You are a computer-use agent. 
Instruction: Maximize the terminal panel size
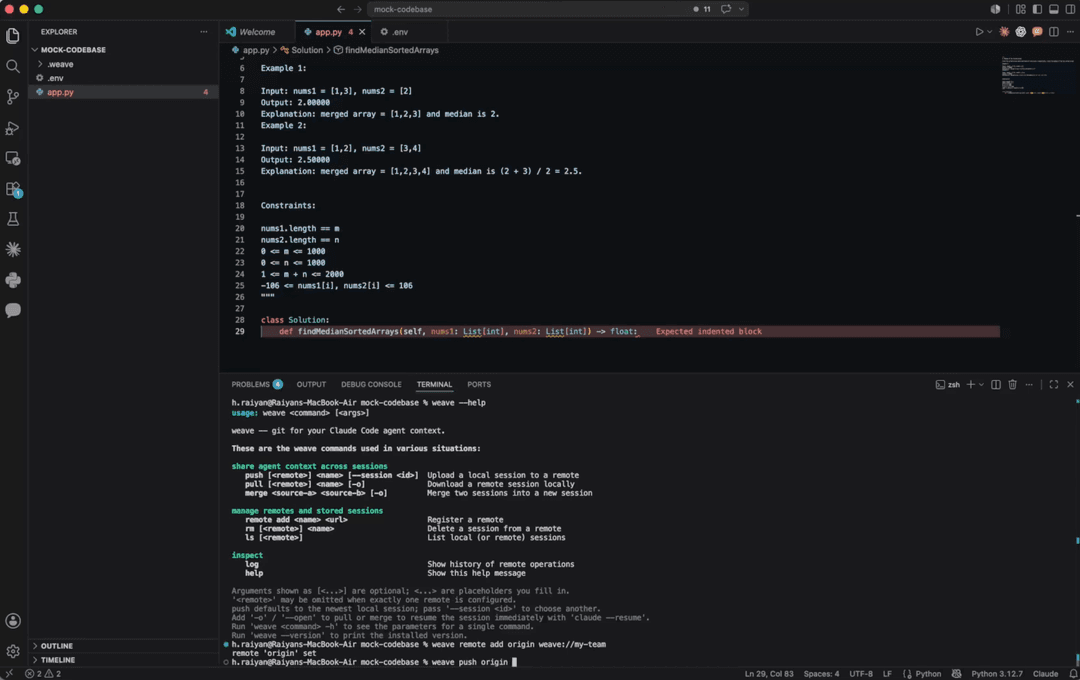pos(1054,384)
